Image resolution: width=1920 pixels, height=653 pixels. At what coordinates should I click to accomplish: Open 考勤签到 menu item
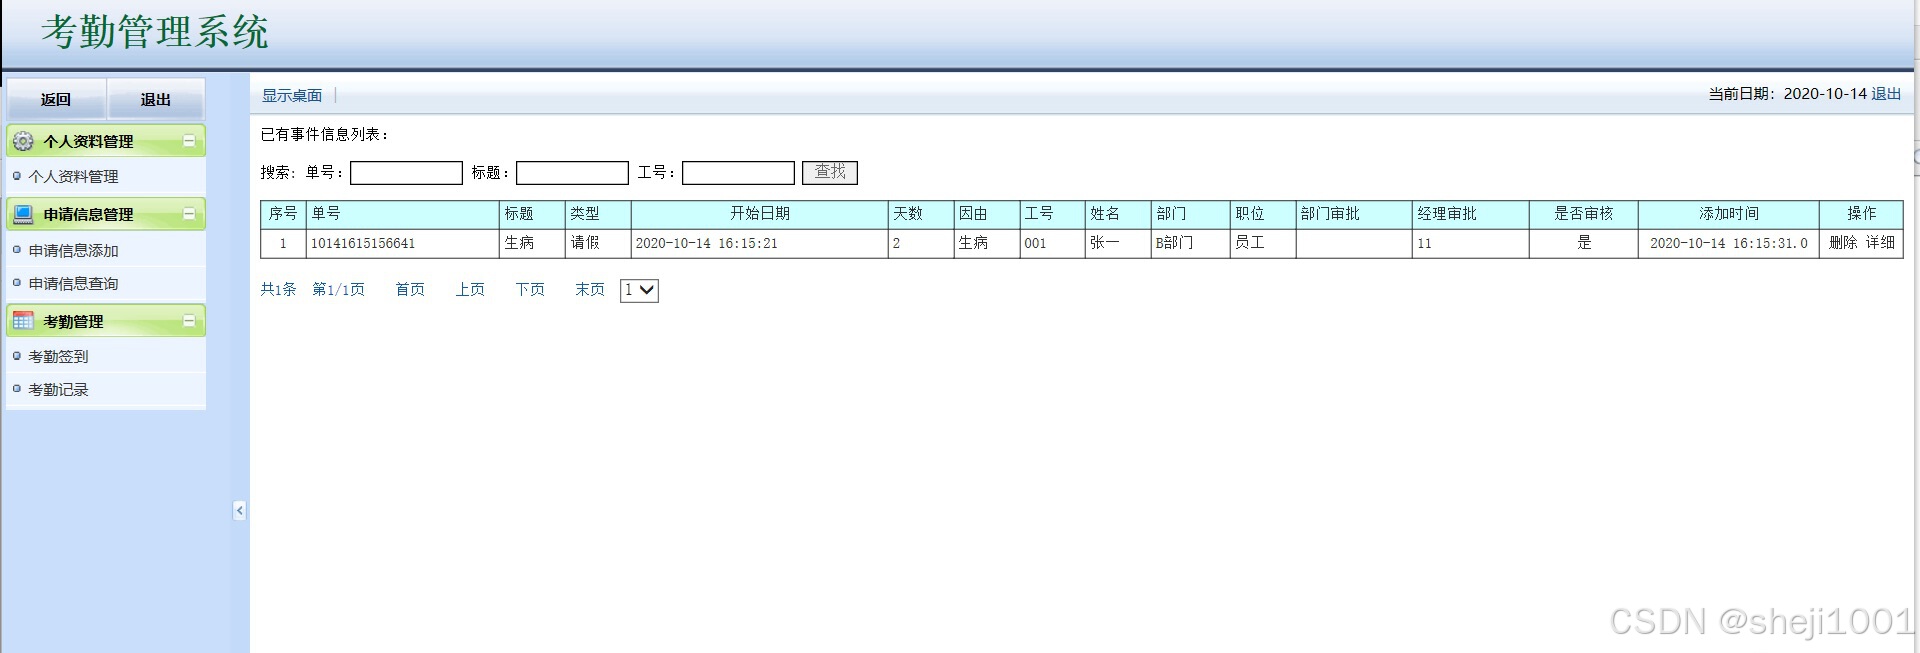[x=58, y=356]
